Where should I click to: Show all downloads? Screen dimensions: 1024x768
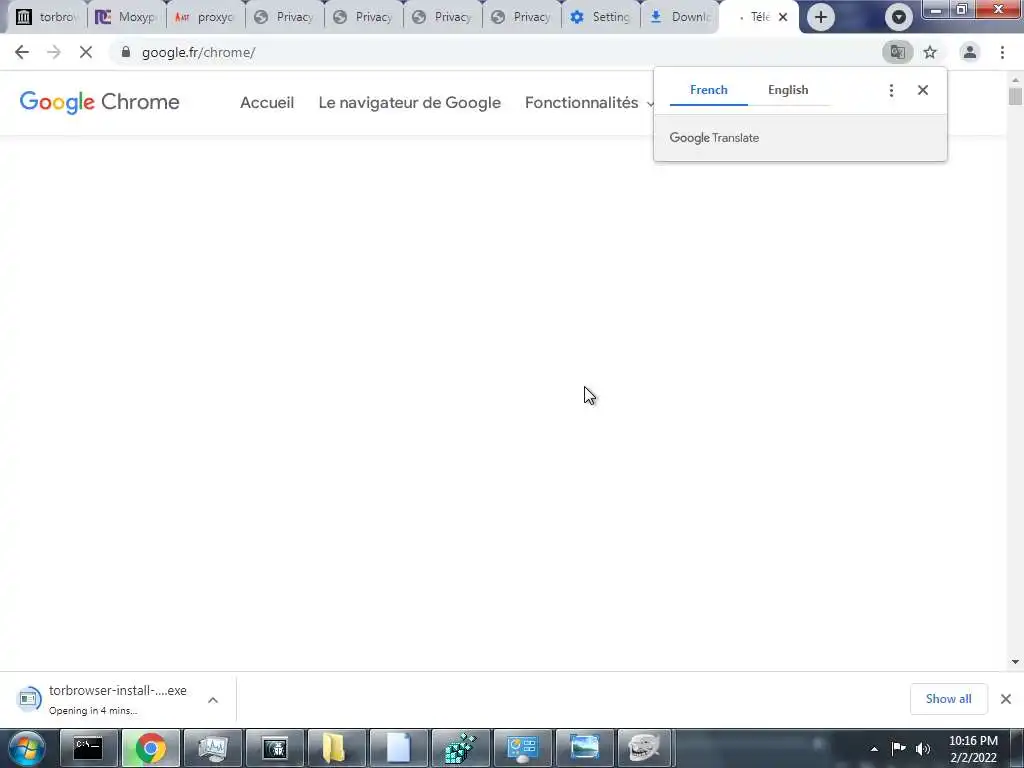point(948,699)
